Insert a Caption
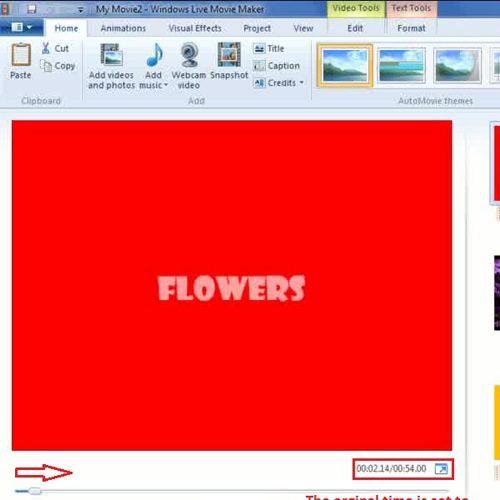Viewport: 500px width, 500px height. coord(276,66)
